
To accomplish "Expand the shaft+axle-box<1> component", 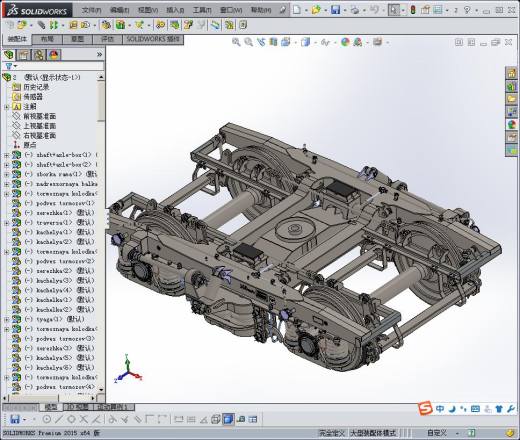I will (7, 155).
